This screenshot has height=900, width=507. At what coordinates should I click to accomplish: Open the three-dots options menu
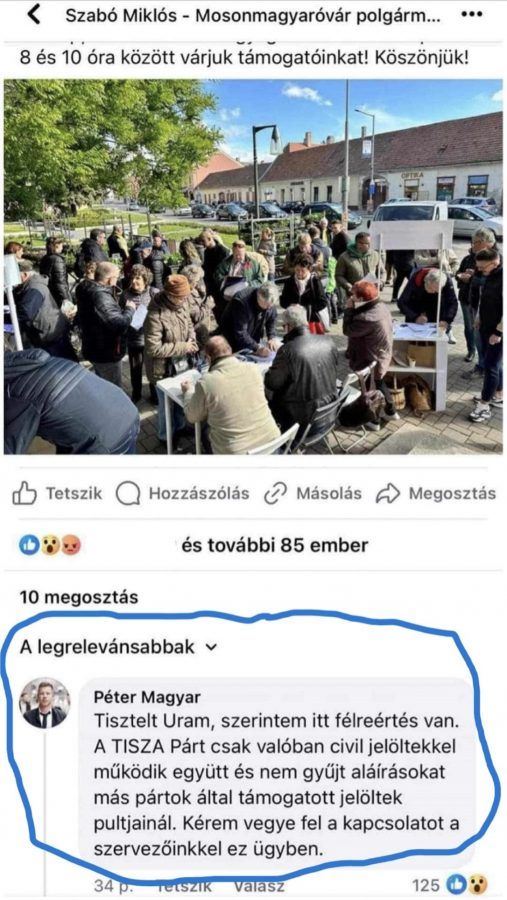click(x=472, y=15)
